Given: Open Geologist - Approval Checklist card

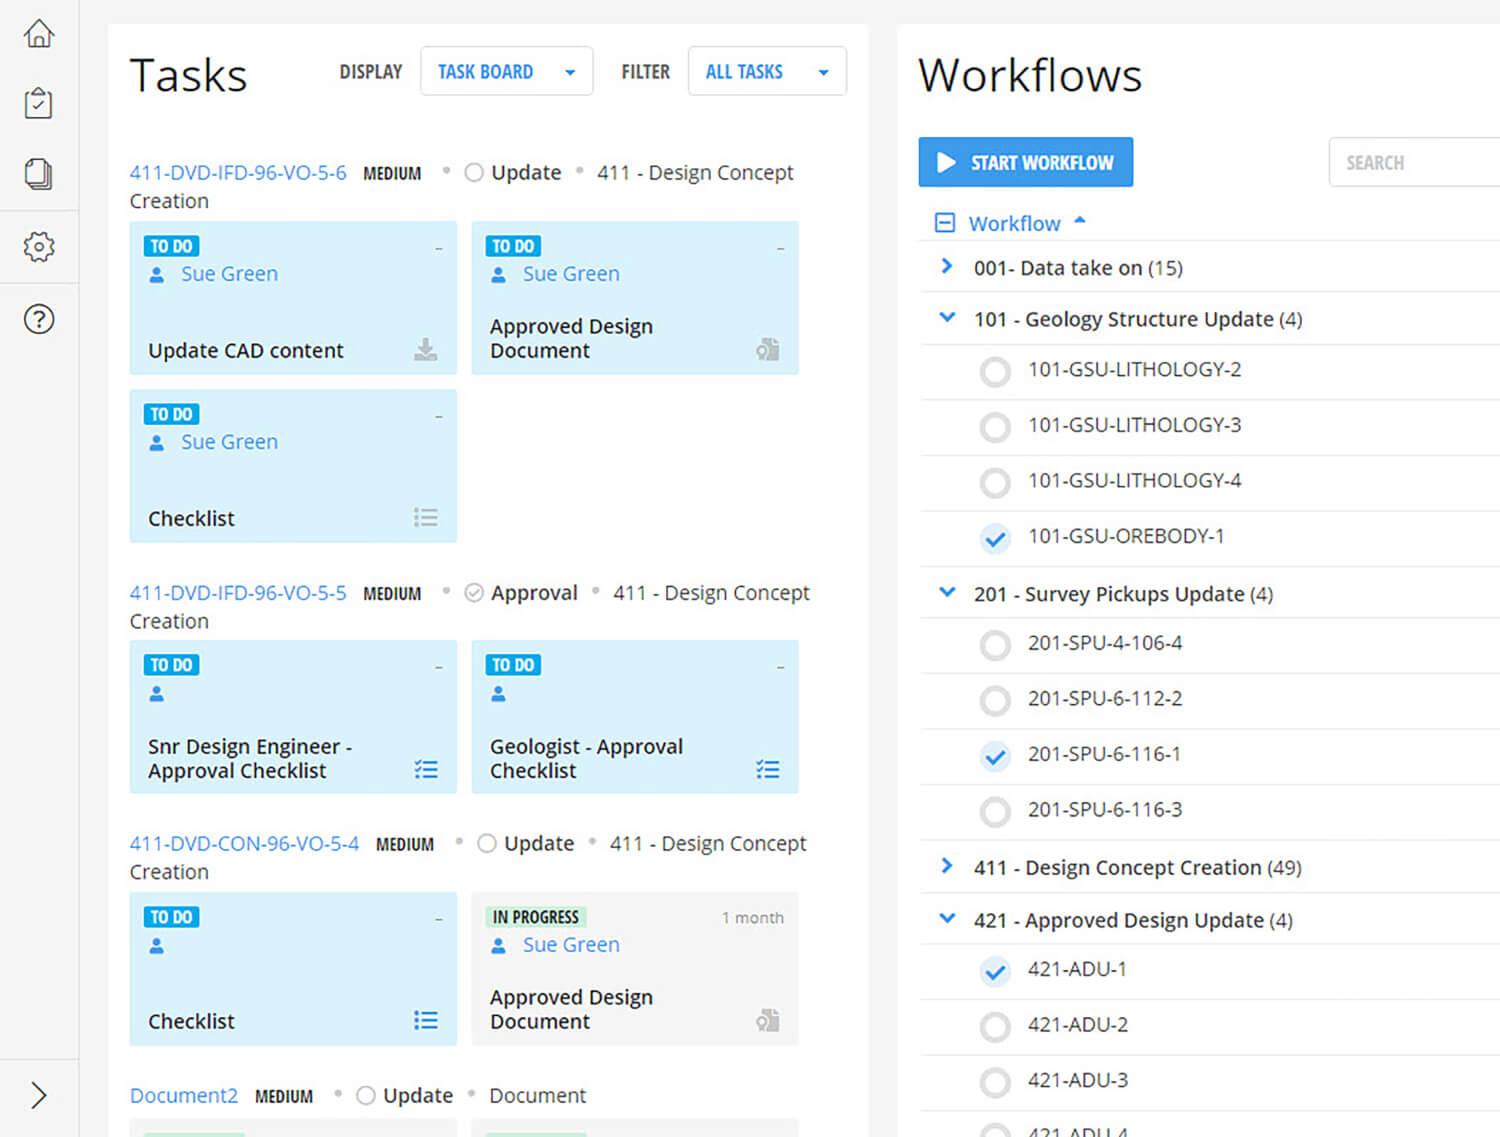Looking at the screenshot, I should point(635,717).
